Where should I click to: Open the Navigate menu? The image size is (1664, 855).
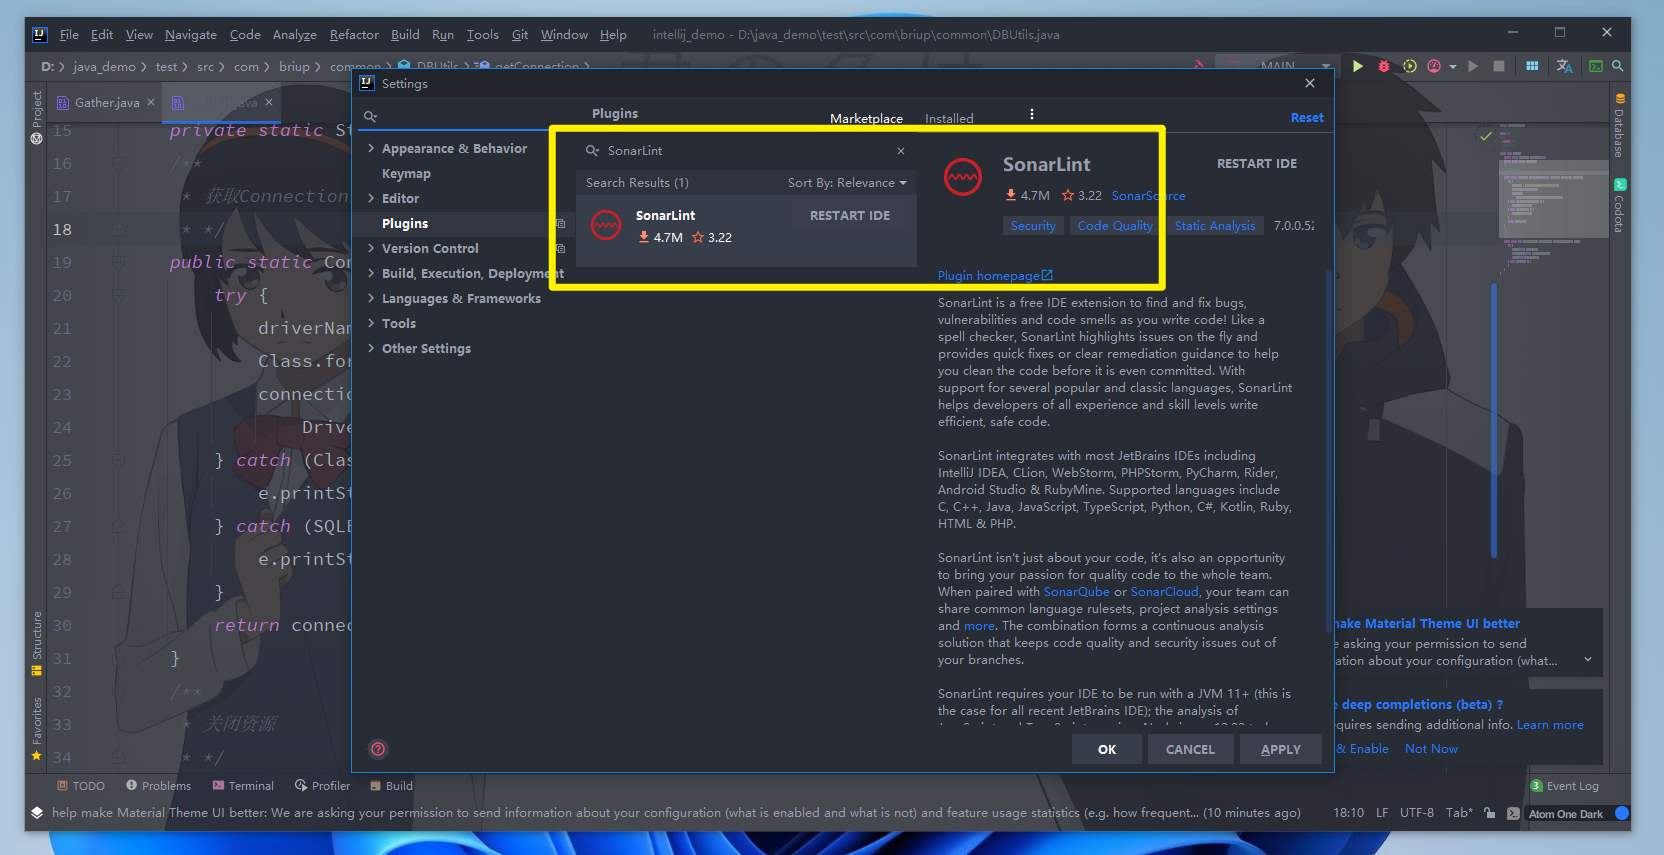tap(191, 34)
